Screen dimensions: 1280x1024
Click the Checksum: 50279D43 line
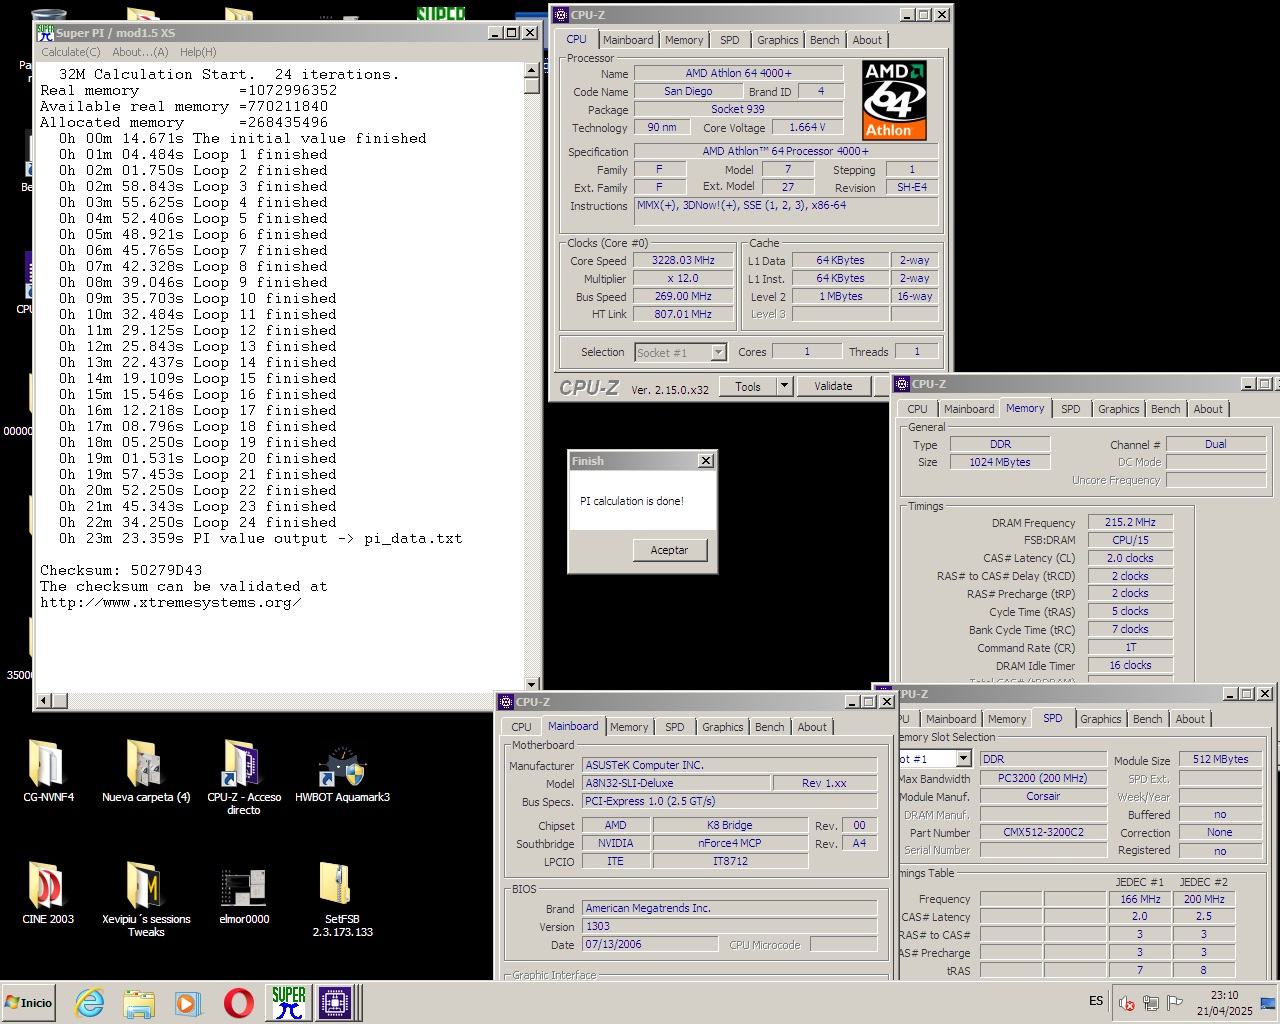click(x=121, y=571)
